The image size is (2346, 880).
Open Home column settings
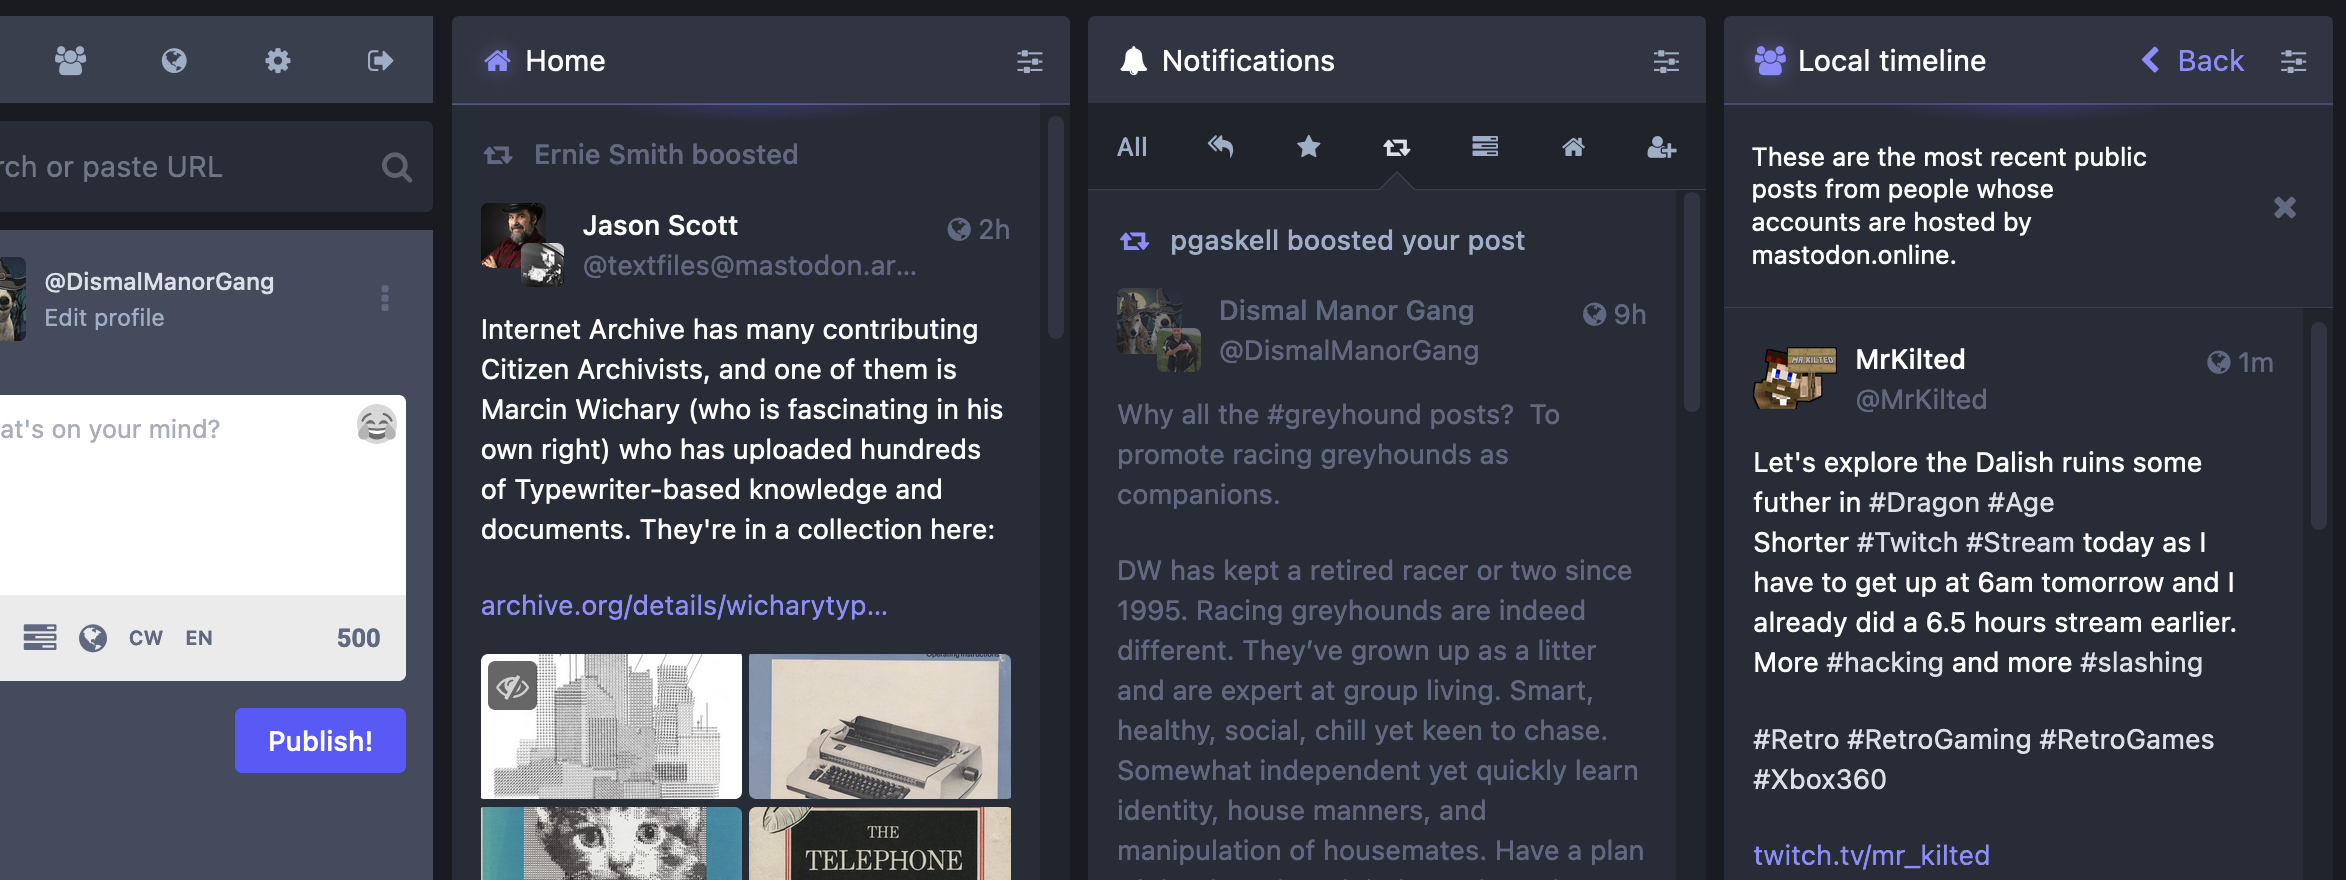1029,62
